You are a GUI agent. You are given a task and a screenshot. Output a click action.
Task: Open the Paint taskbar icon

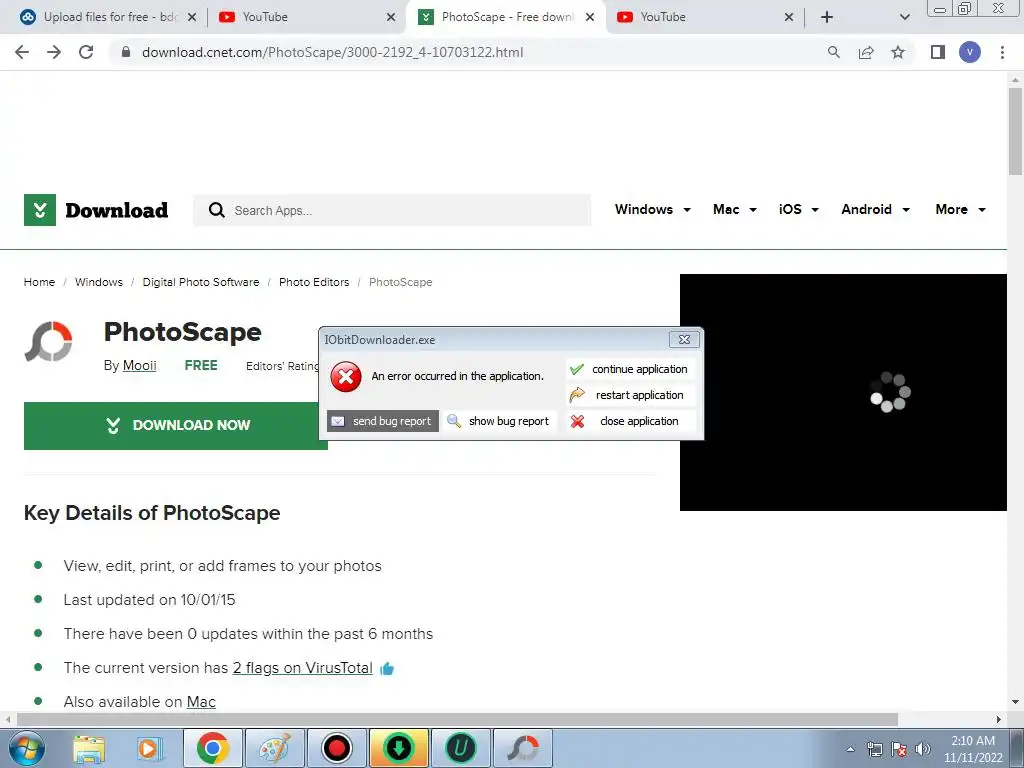tap(274, 748)
